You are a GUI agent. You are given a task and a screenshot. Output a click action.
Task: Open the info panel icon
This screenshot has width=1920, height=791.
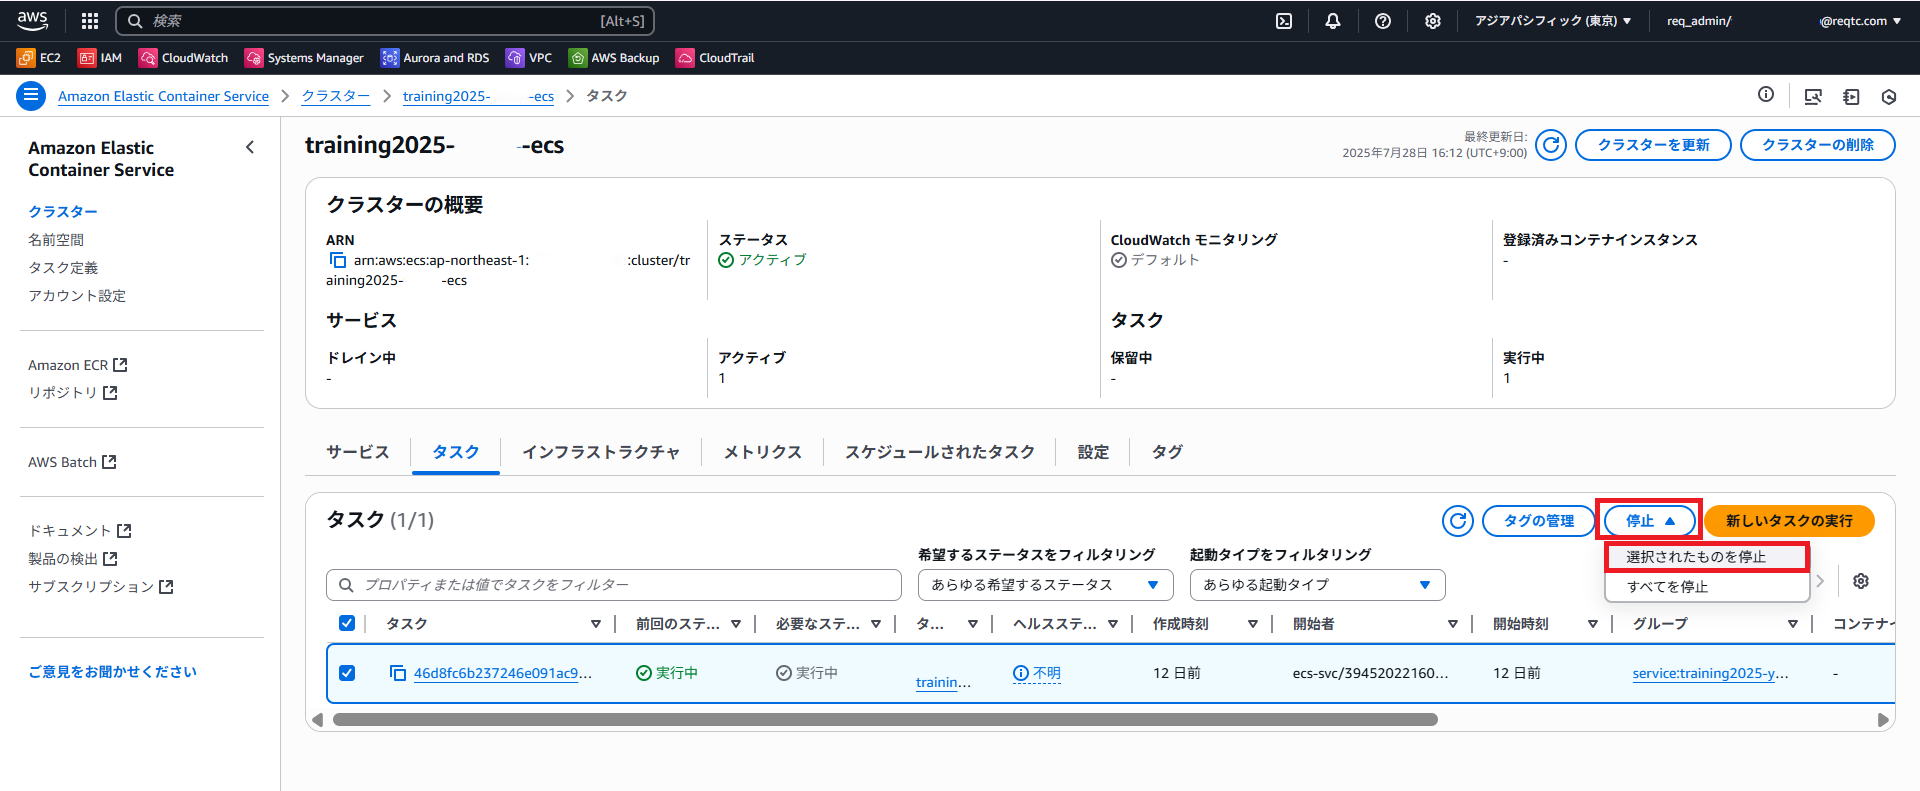coord(1766,95)
